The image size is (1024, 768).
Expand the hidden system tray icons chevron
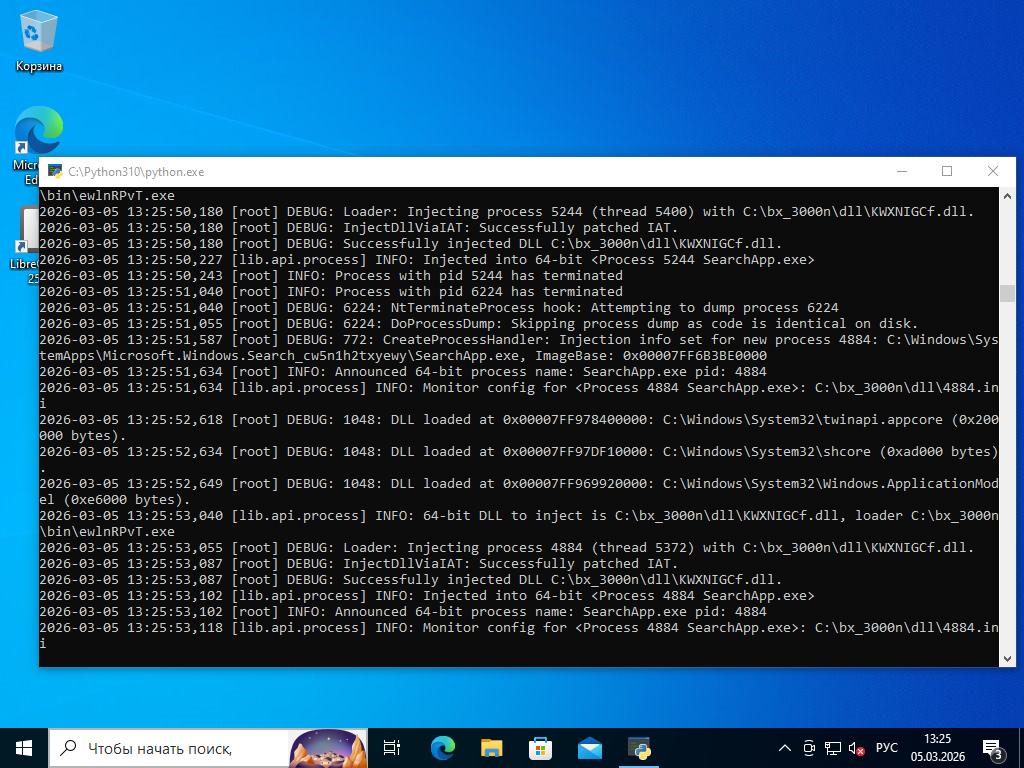(785, 748)
